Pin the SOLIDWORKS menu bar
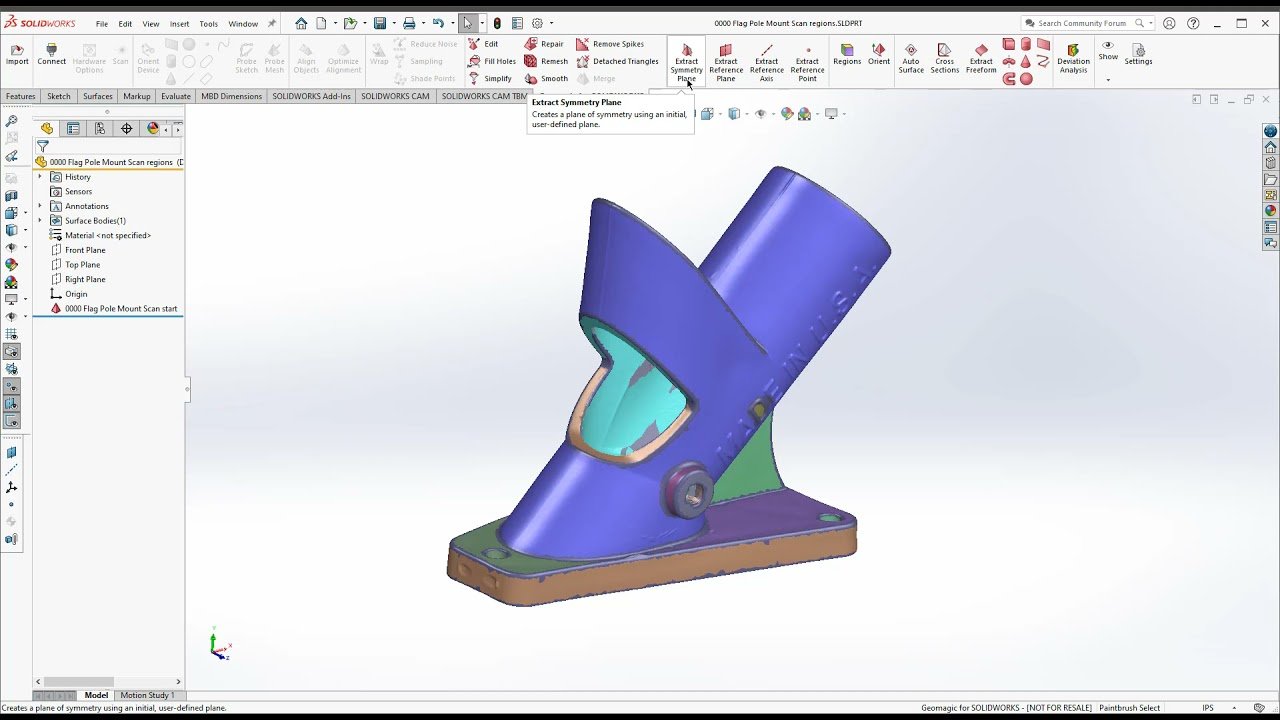This screenshot has height=720, width=1280. pyautogui.click(x=272, y=23)
